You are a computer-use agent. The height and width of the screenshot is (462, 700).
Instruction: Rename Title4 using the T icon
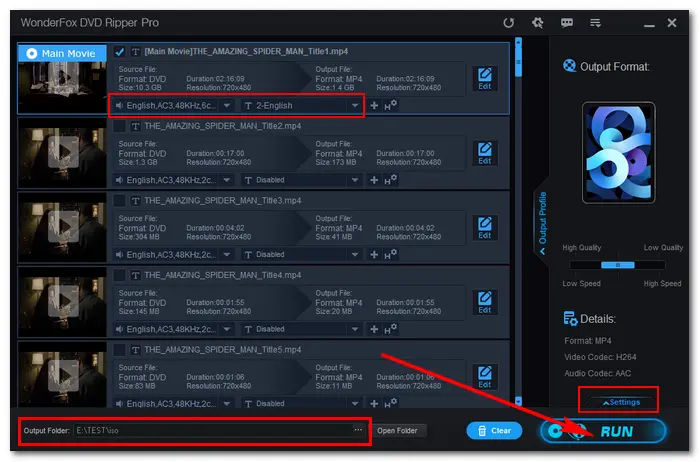click(136, 275)
